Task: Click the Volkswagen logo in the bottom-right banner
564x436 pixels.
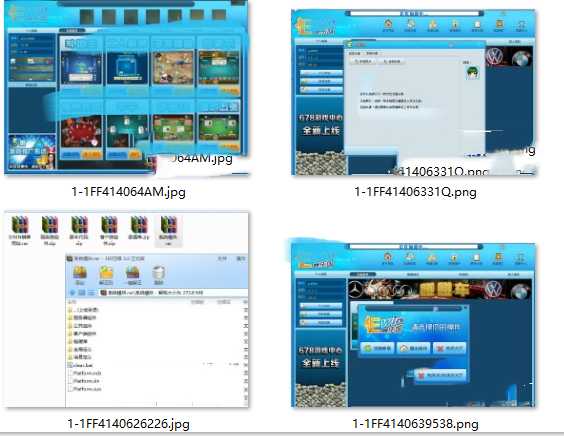Action: pyautogui.click(x=493, y=289)
